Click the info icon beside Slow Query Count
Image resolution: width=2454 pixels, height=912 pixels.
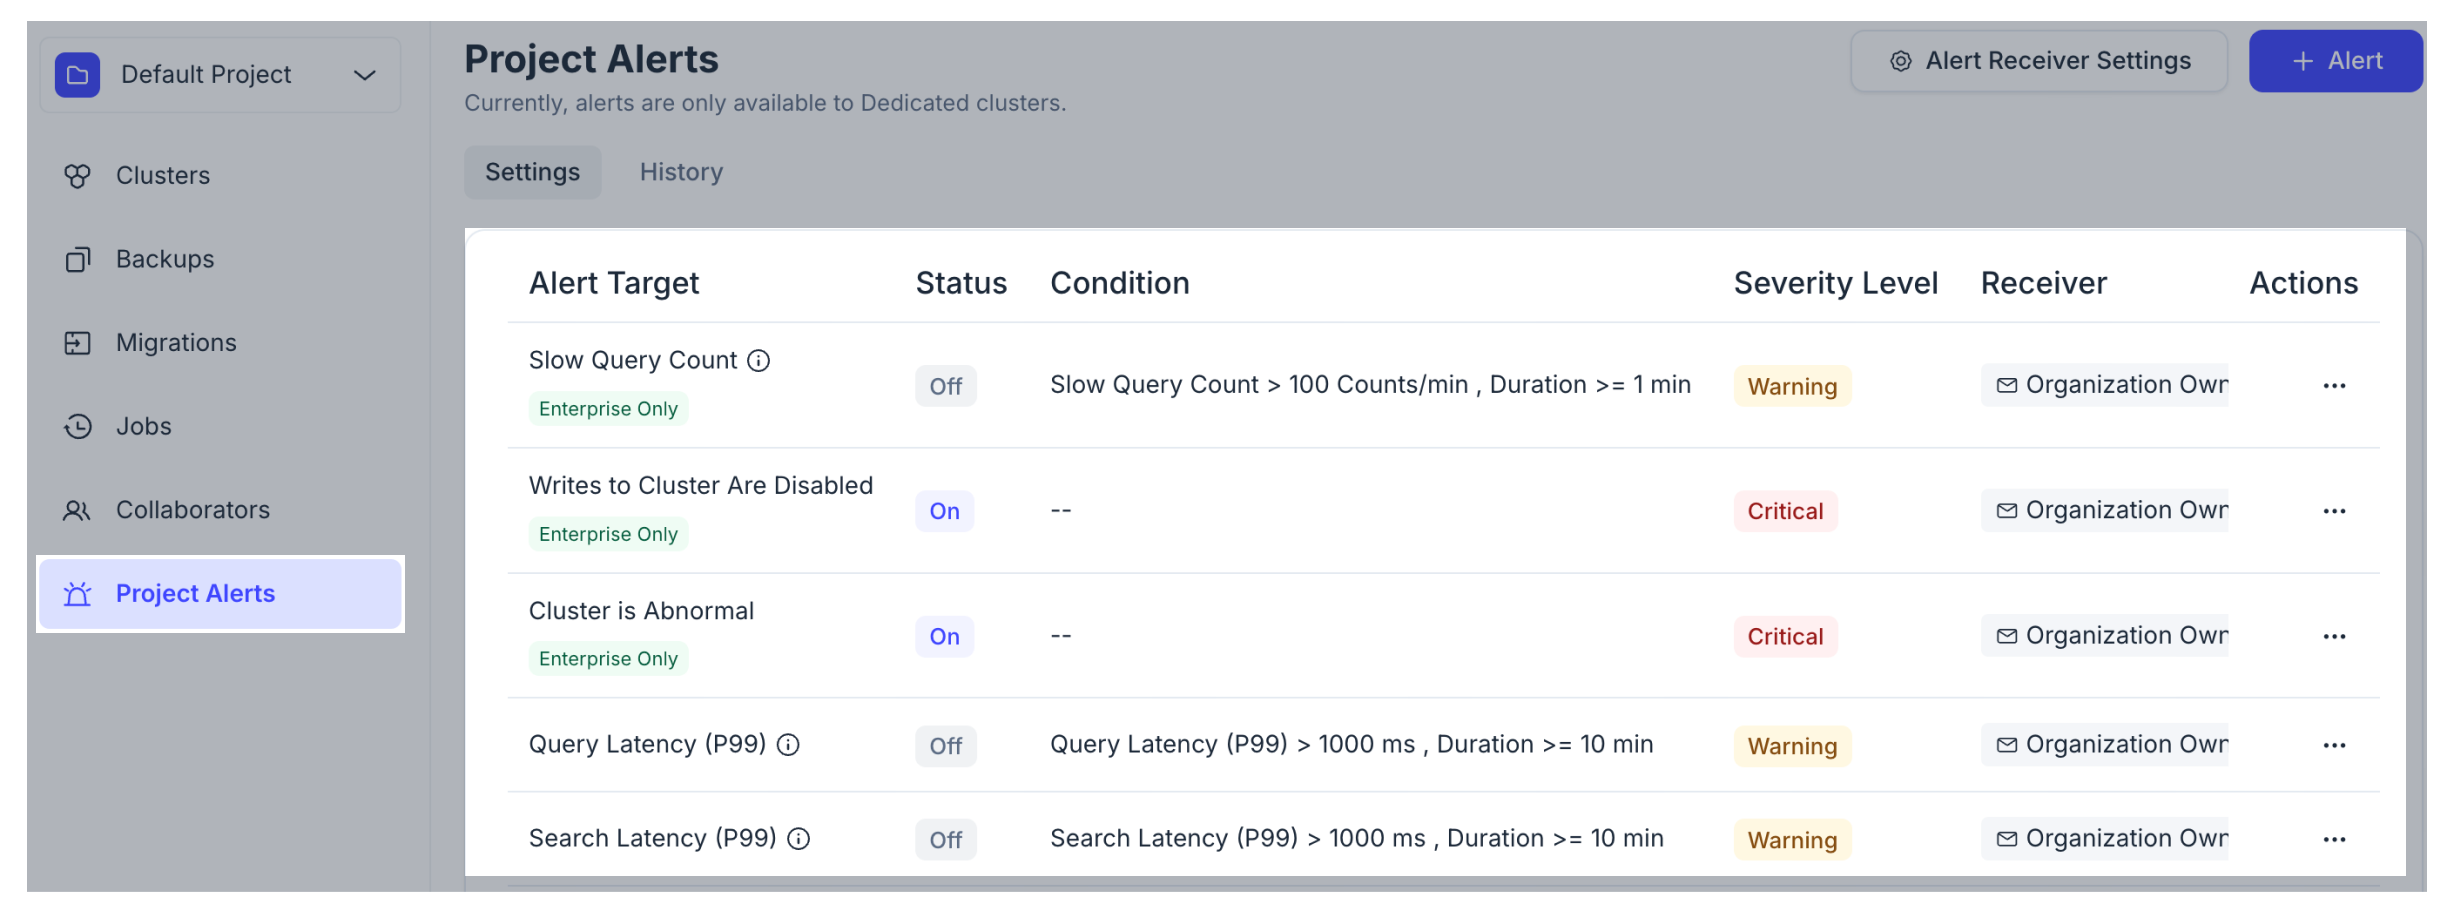[759, 360]
